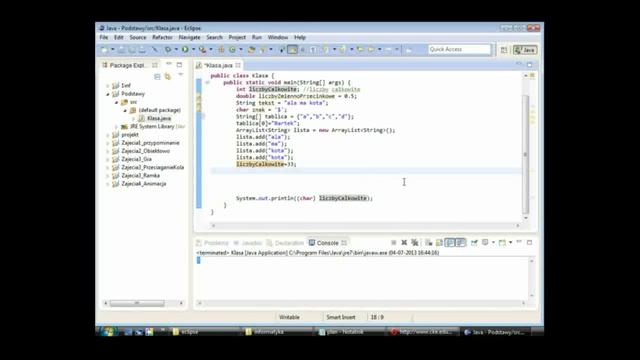Select Klasa.java in Package Explorer
Screen dimensions: 640x360
coord(155,118)
